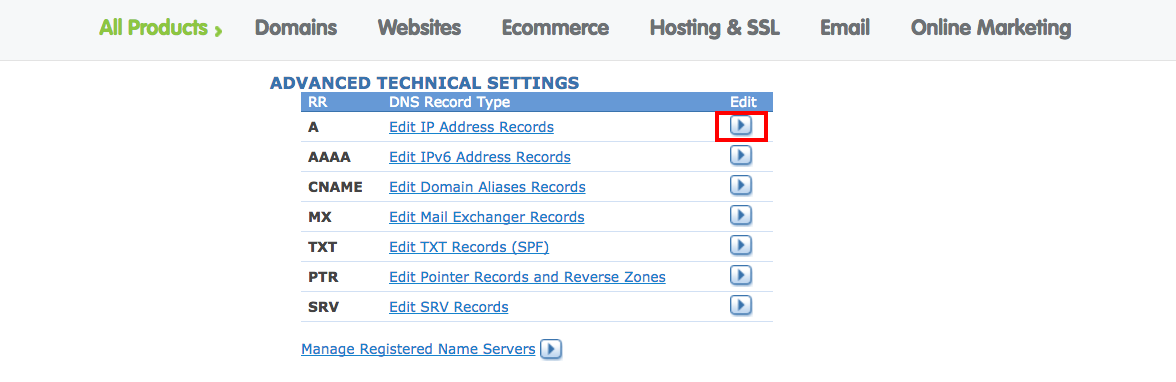This screenshot has height=382, width=1176.
Task: Open Edit IP Address Records link
Action: [471, 128]
